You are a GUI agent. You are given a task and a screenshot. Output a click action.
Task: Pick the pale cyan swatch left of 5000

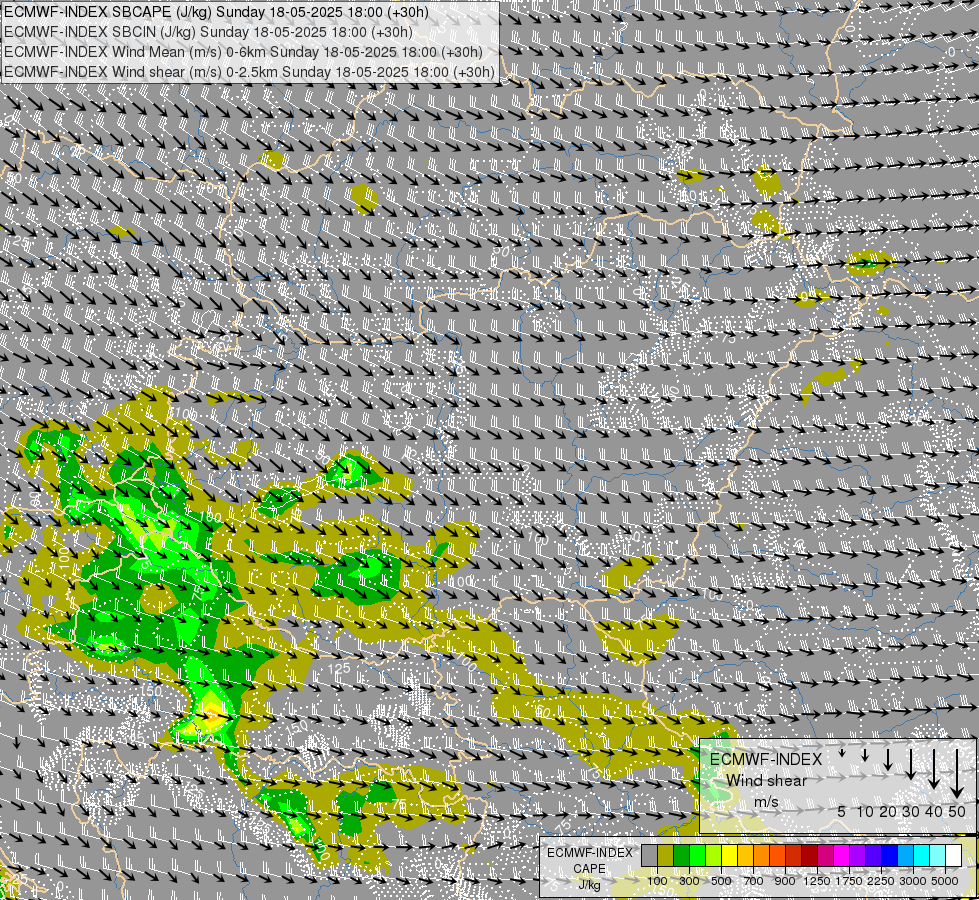[938, 856]
